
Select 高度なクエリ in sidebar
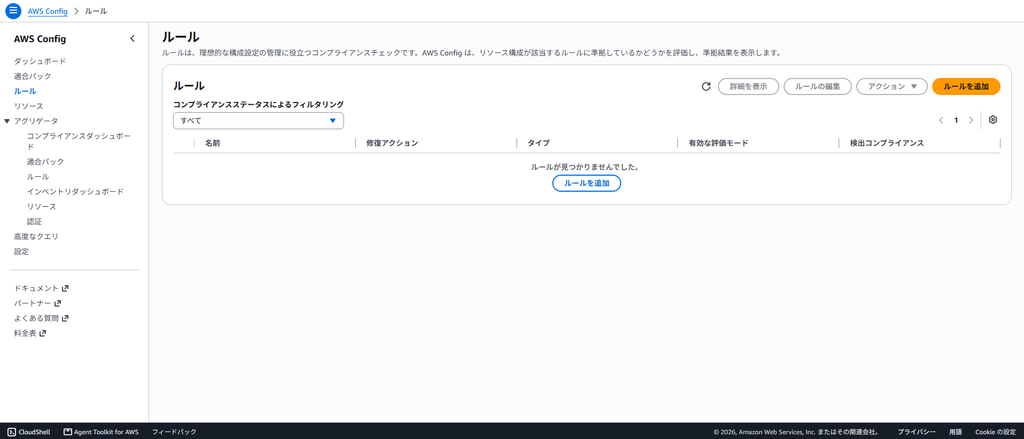click(36, 236)
